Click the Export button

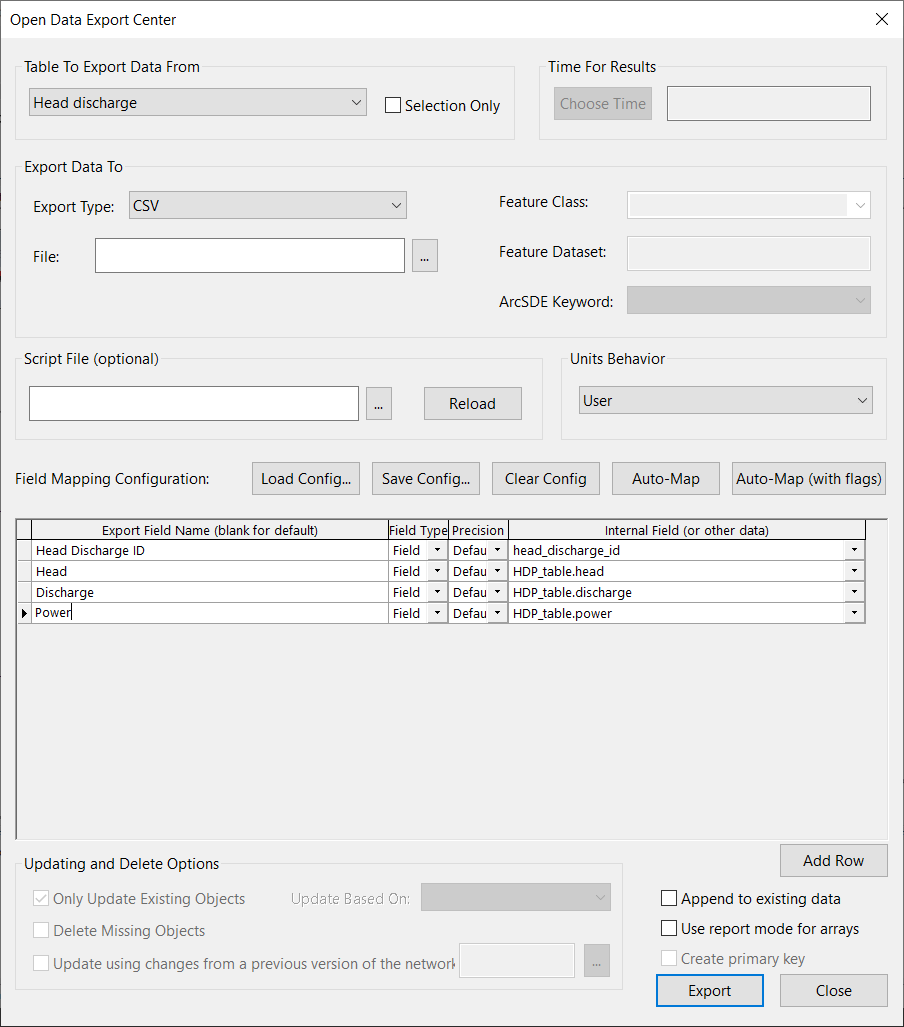pos(709,990)
